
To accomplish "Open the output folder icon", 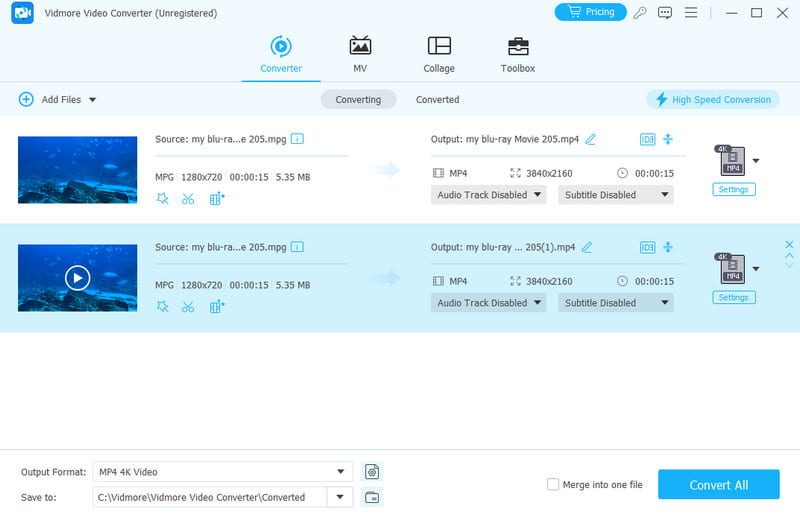I will (372, 497).
